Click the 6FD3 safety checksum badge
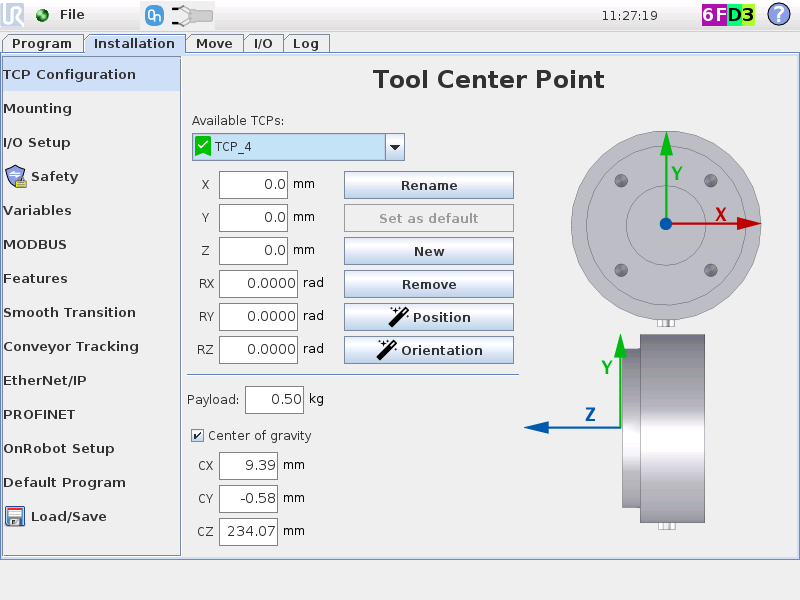800x600 pixels. pyautogui.click(x=728, y=15)
